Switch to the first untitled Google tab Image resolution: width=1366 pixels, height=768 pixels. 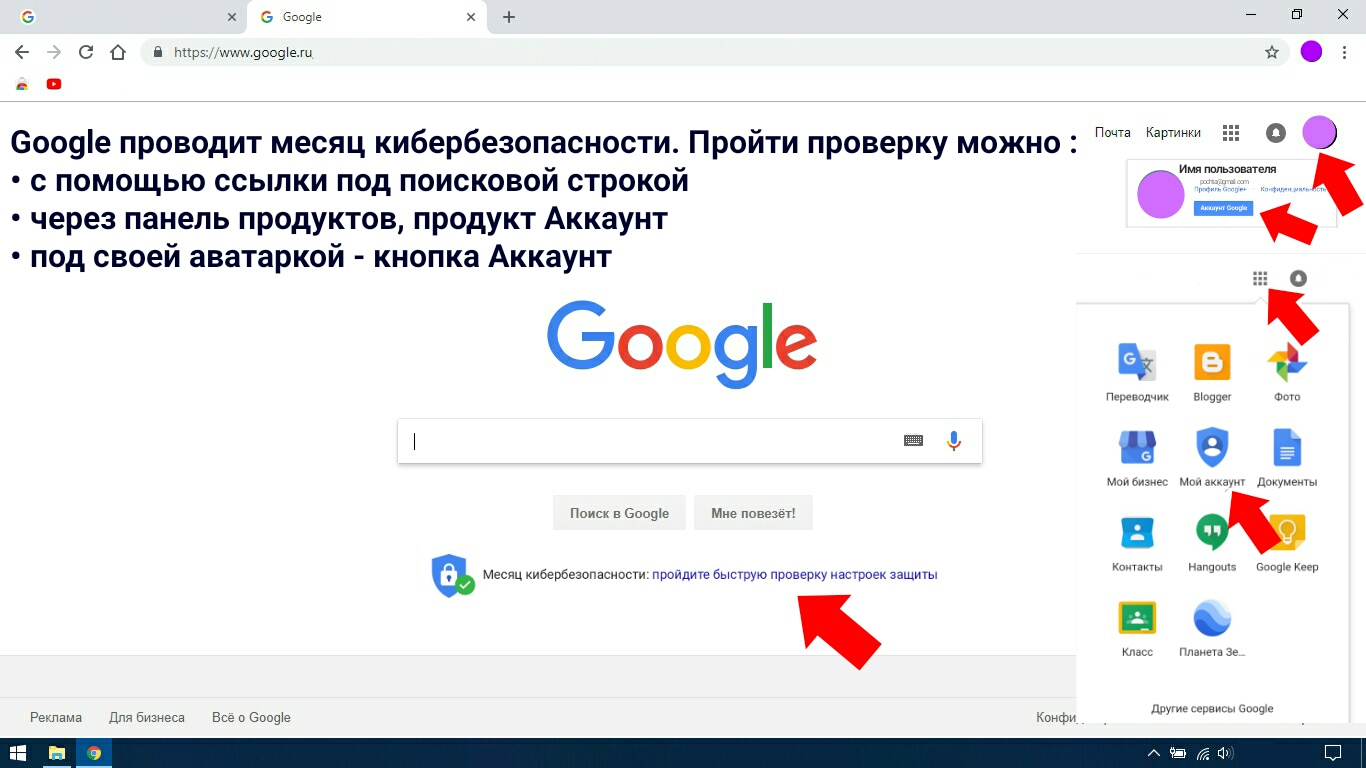pyautogui.click(x=123, y=17)
